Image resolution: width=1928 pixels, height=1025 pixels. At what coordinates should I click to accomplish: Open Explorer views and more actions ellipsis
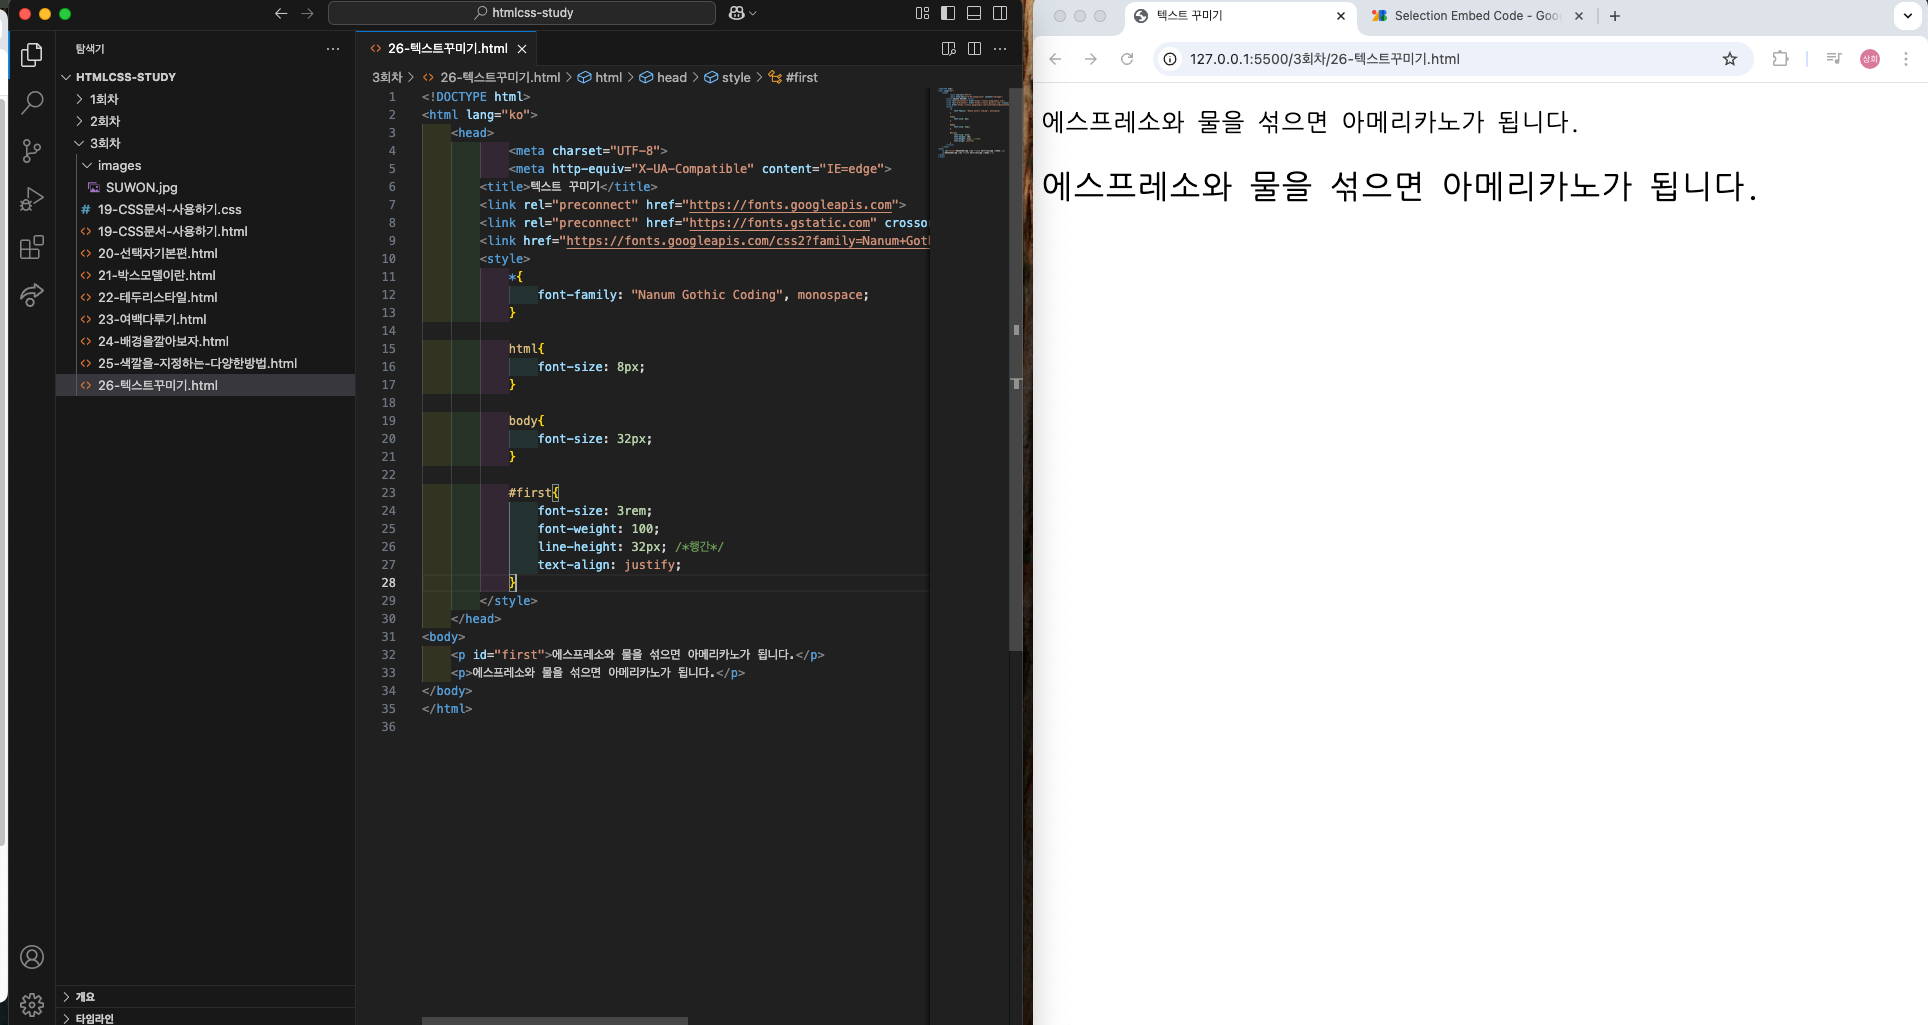pos(333,48)
